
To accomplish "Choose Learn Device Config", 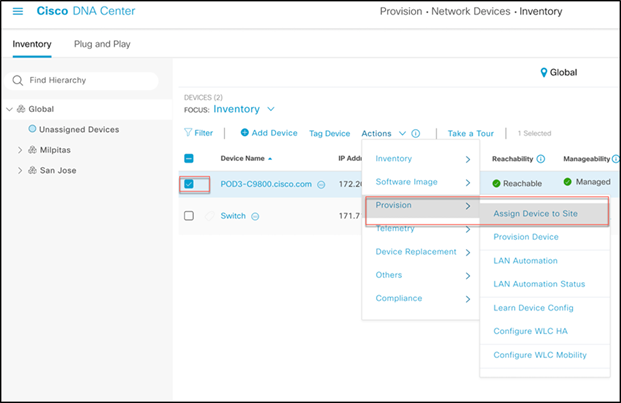I will pyautogui.click(x=533, y=308).
